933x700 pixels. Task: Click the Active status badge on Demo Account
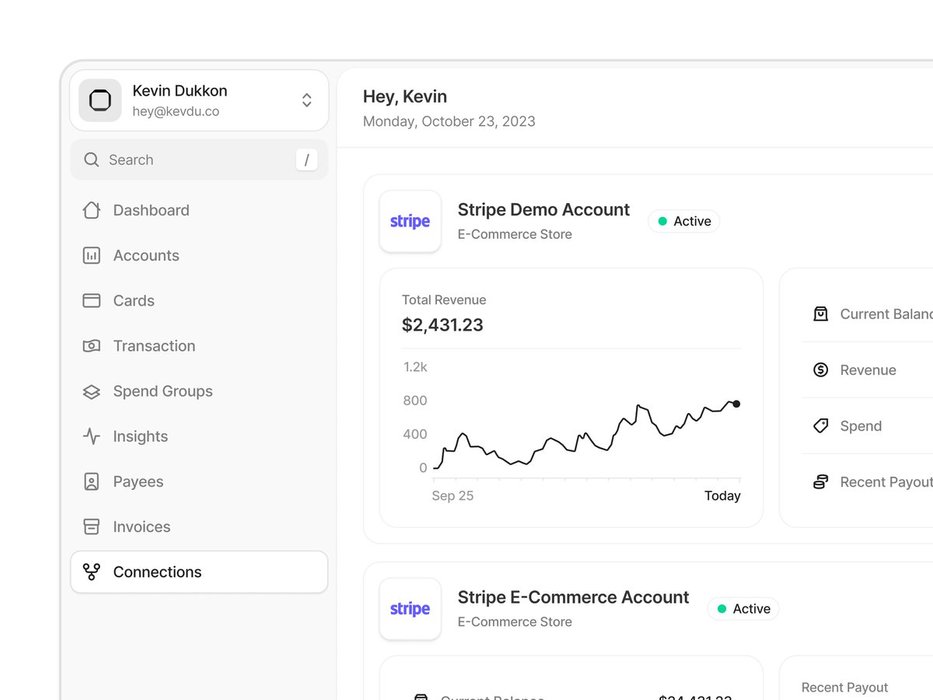(684, 221)
